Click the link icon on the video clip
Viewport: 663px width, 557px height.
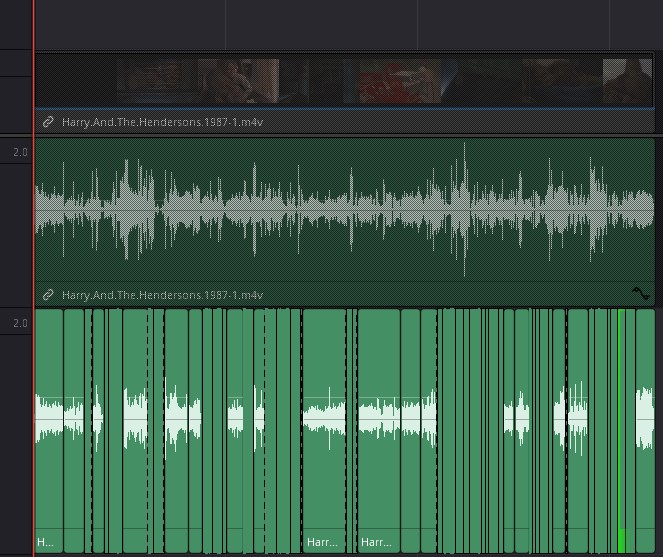[x=48, y=122]
